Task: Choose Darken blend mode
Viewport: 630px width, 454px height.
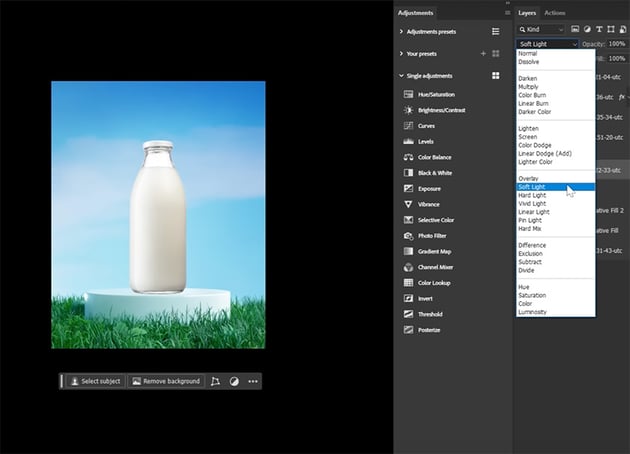Action: 555,78
